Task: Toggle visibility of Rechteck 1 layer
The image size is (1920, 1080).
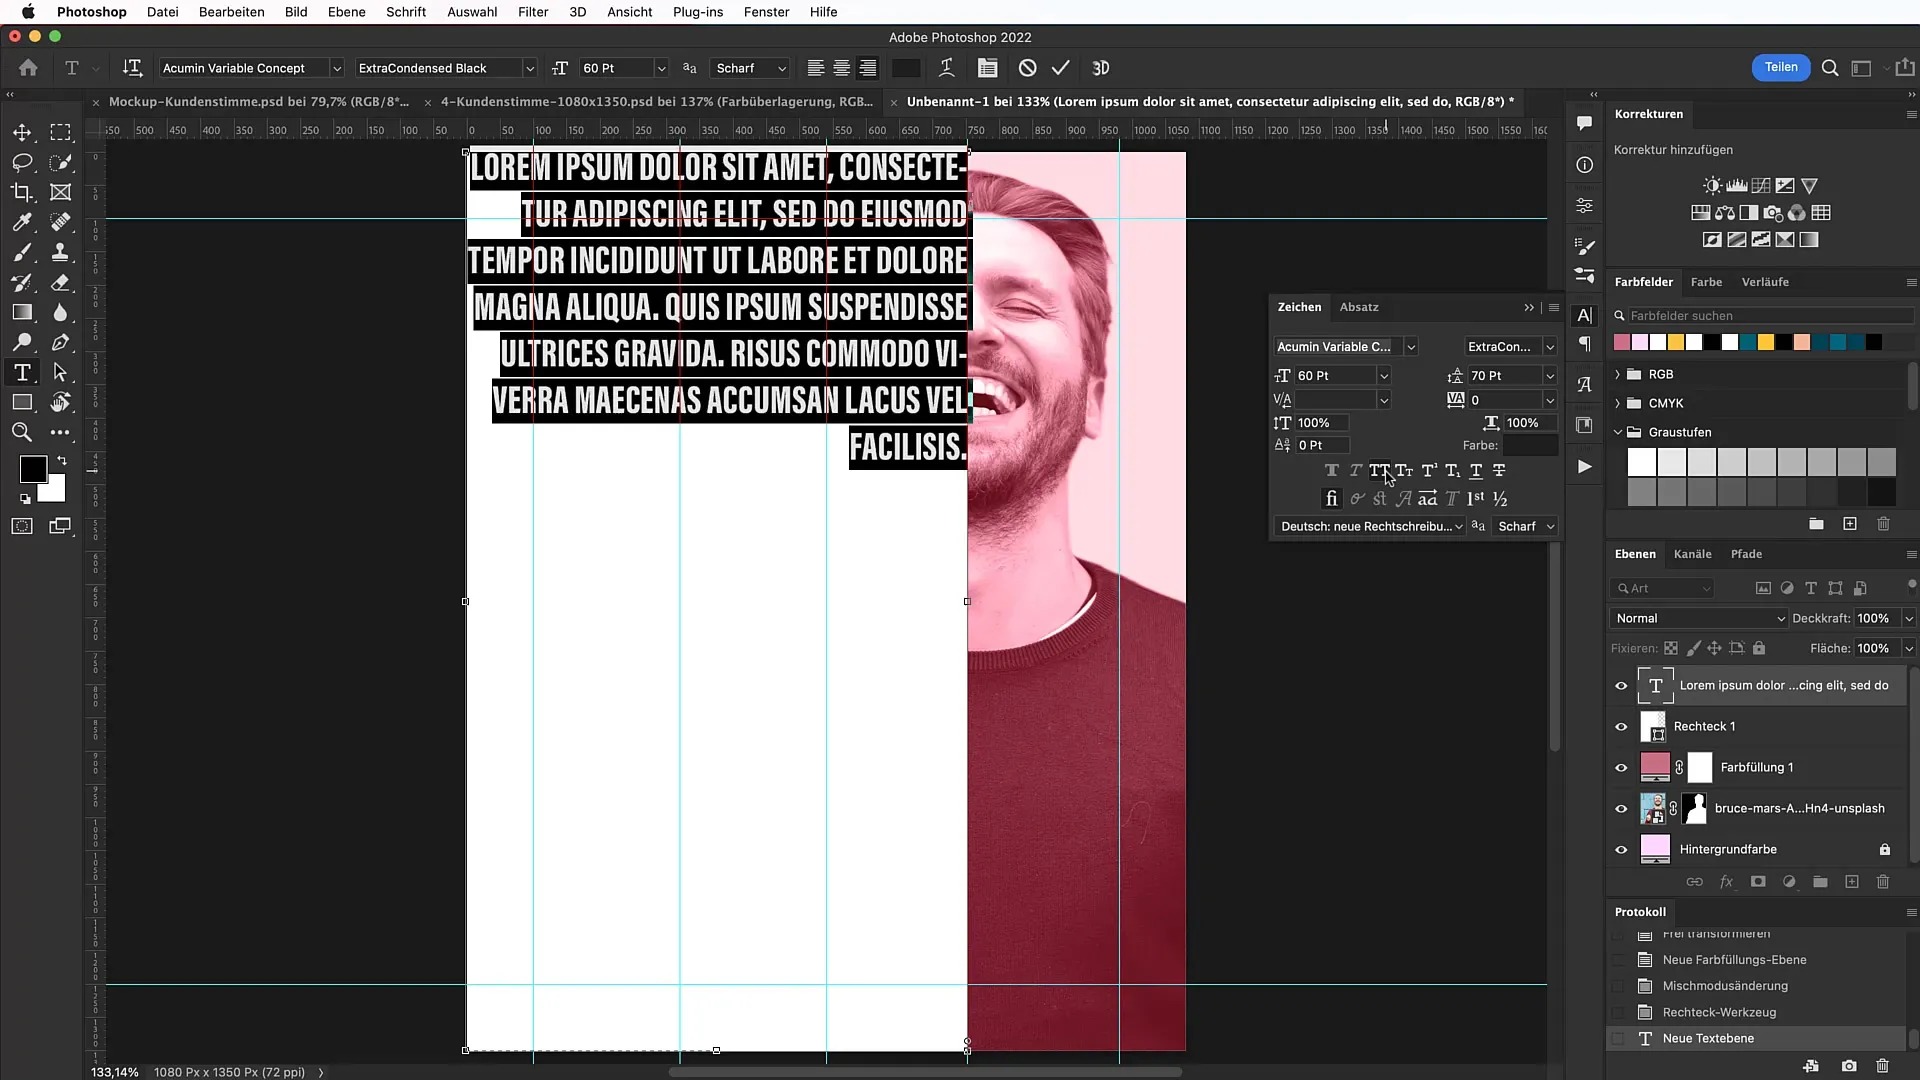Action: [1621, 725]
